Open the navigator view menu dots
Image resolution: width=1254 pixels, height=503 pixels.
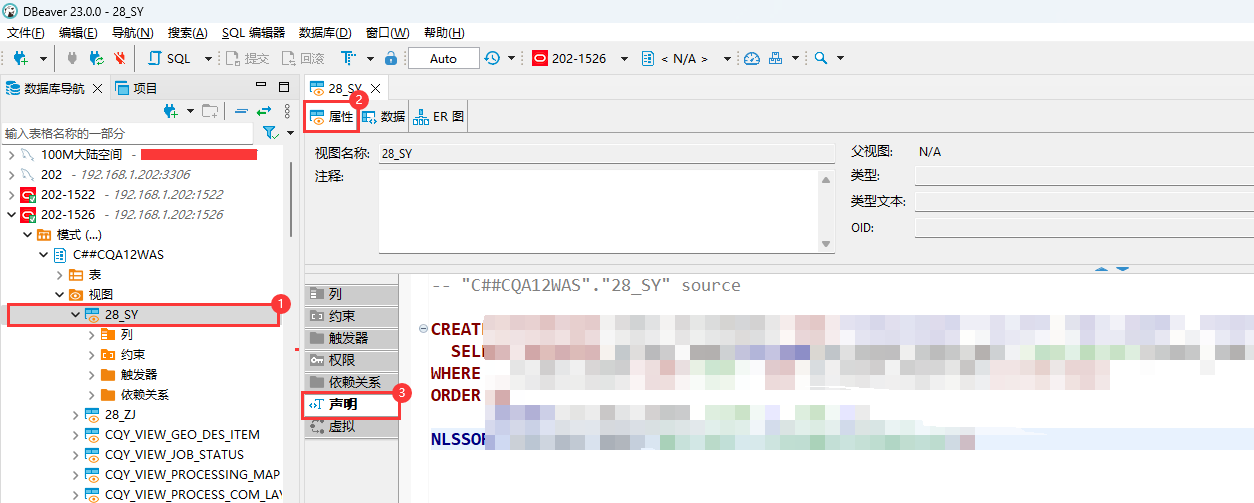point(288,111)
